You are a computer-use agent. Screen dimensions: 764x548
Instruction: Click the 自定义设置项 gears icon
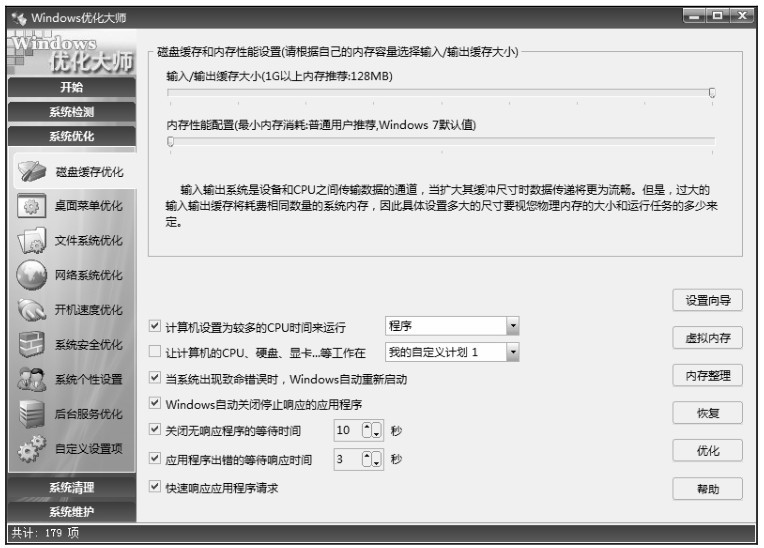(32, 449)
